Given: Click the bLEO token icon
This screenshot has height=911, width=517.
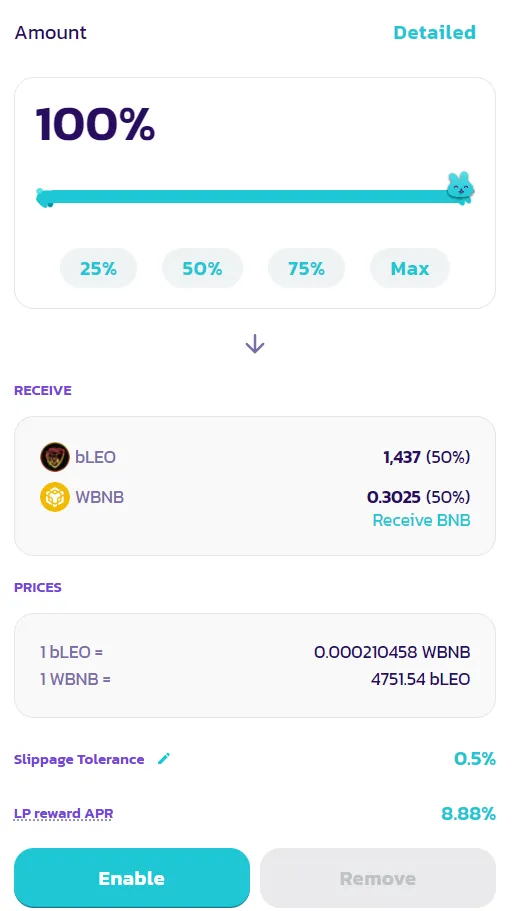Looking at the screenshot, I should tap(55, 457).
